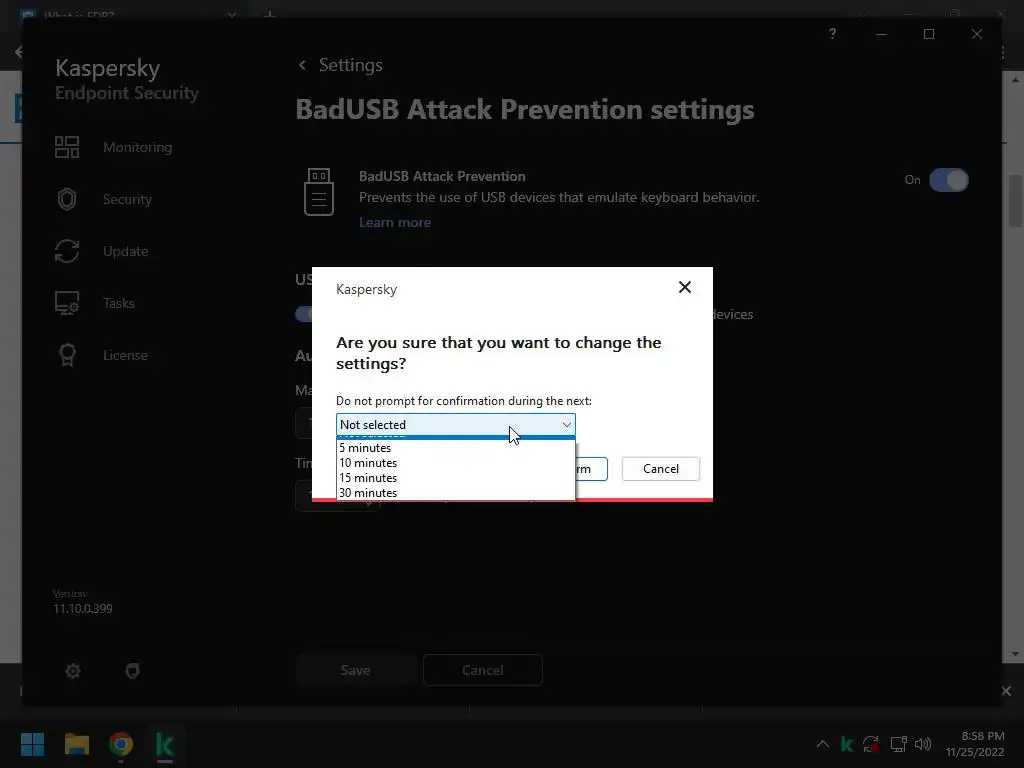Image resolution: width=1024 pixels, height=768 pixels.
Task: Show hidden system tray icons
Action: [x=823, y=744]
